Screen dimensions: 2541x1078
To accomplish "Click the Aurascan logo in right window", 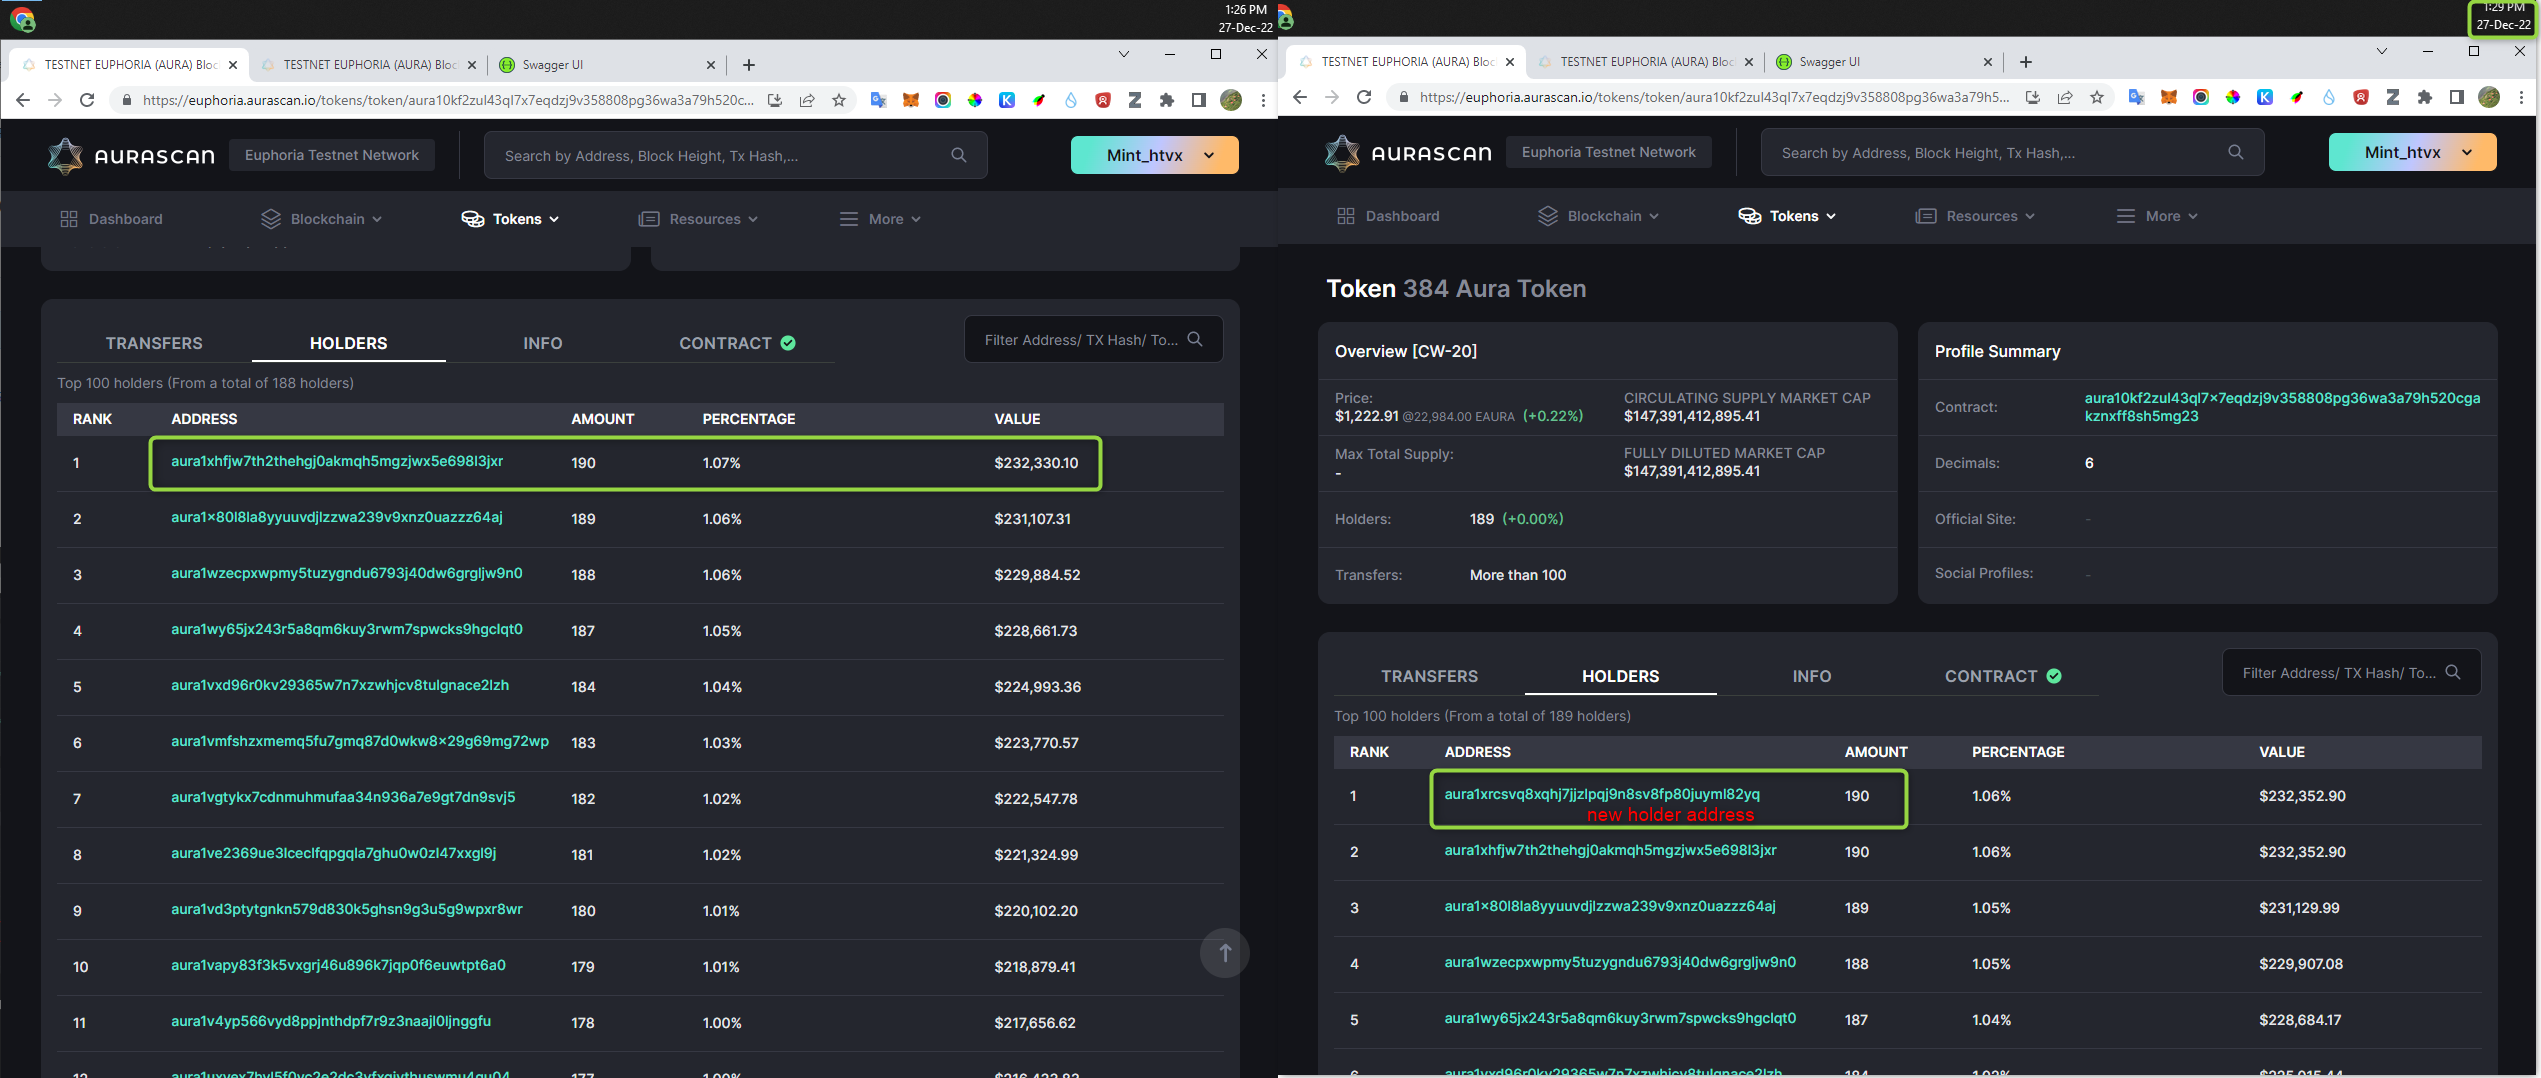I will (1408, 153).
